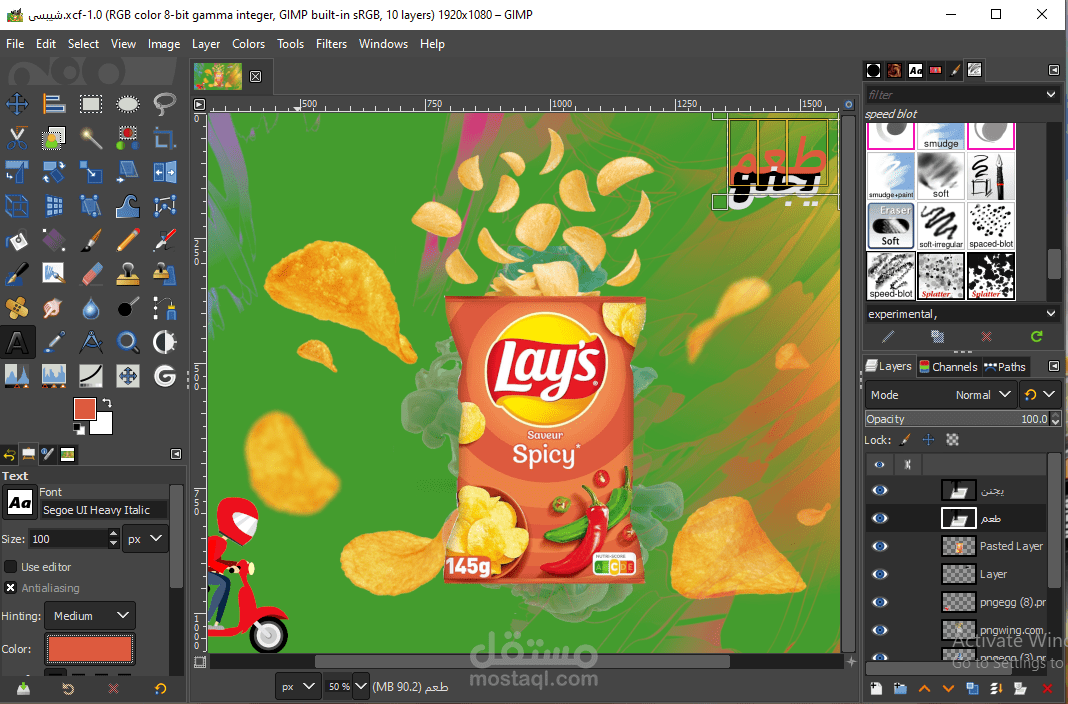
Task: Select the Smudge tool
Action: point(54,308)
